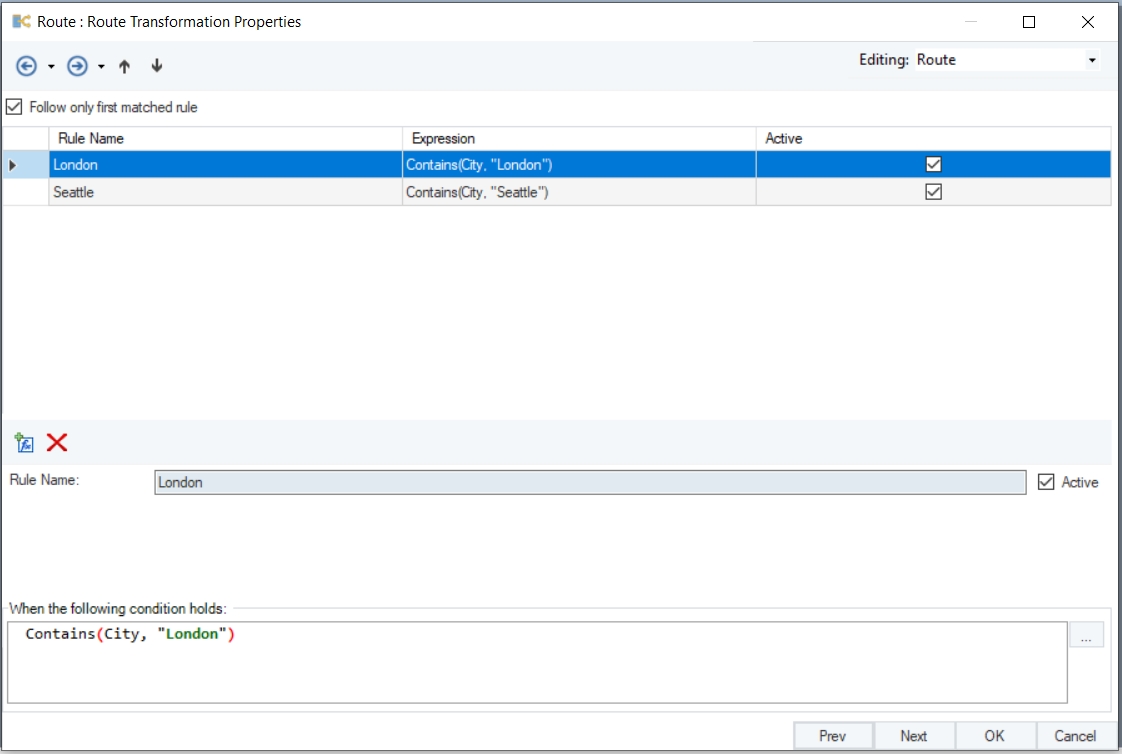Move rule down with down arrow
Viewport: 1122px width, 754px height.
[x=157, y=66]
